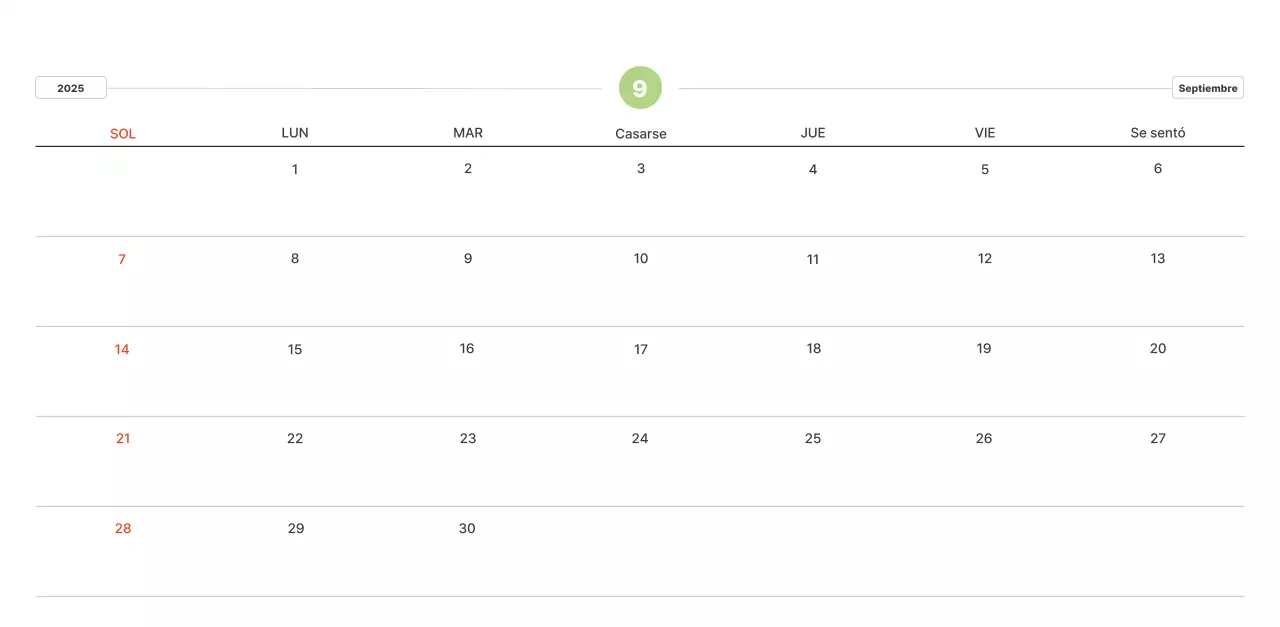This screenshot has width=1280, height=627.
Task: Select day 10 in the calendar
Action: click(641, 259)
